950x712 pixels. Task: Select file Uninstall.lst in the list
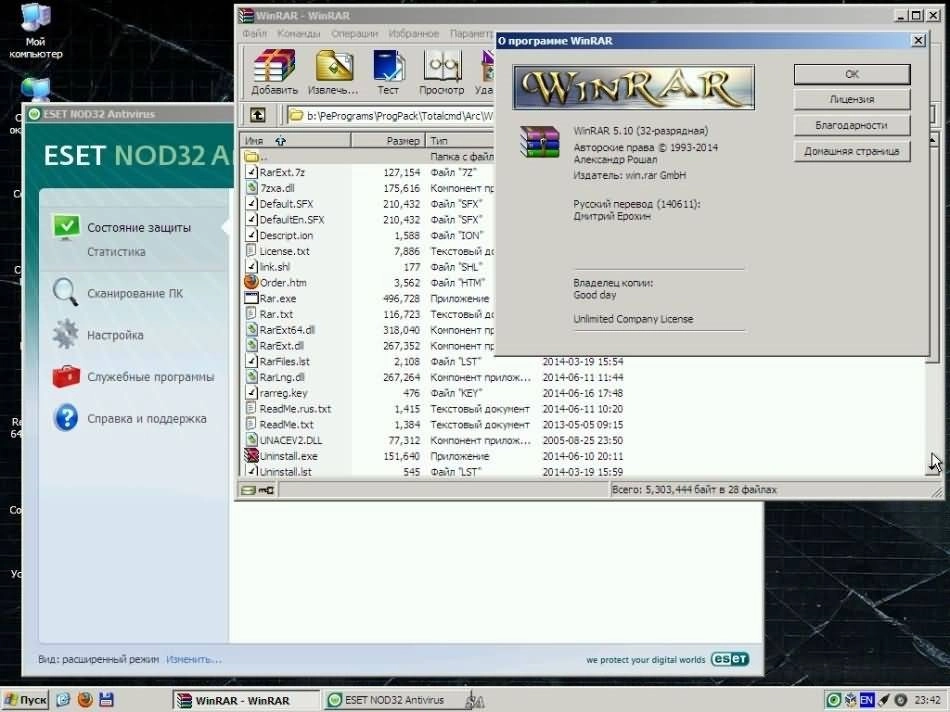tap(285, 471)
